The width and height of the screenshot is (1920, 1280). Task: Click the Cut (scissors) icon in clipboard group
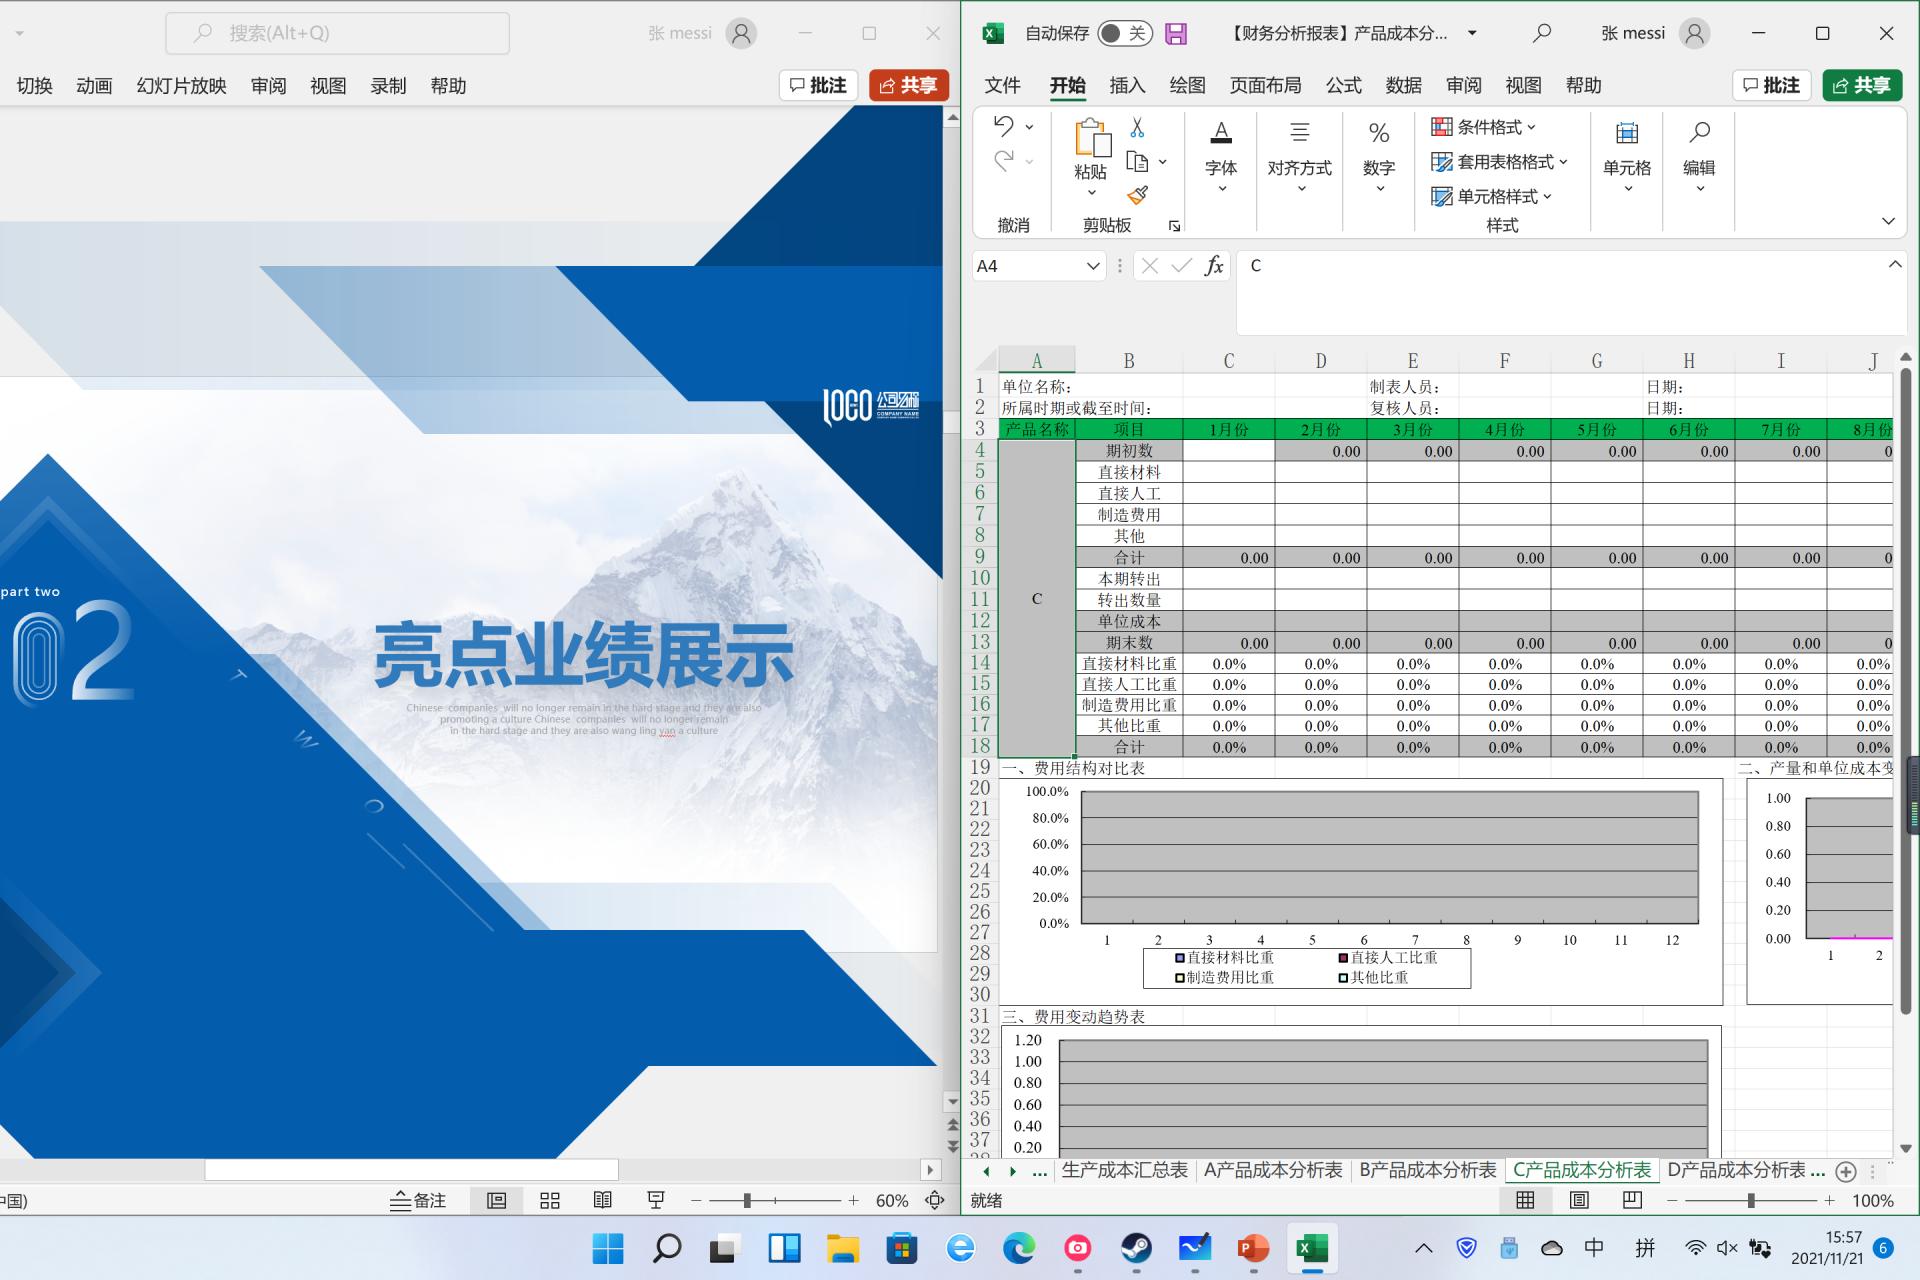(x=1136, y=128)
